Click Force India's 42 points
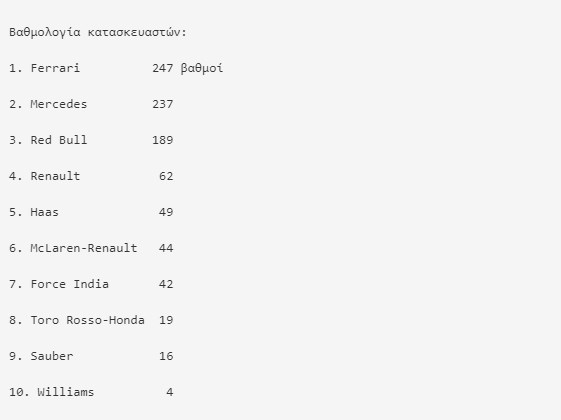This screenshot has width=561, height=420. point(166,284)
